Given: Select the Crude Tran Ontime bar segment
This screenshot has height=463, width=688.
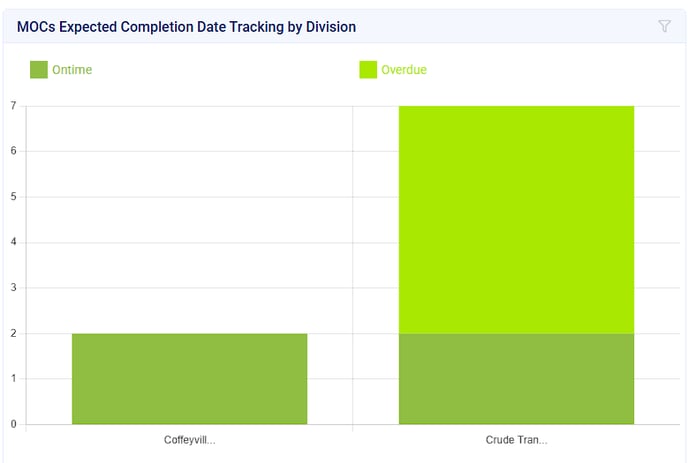Looking at the screenshot, I should tap(516, 378).
